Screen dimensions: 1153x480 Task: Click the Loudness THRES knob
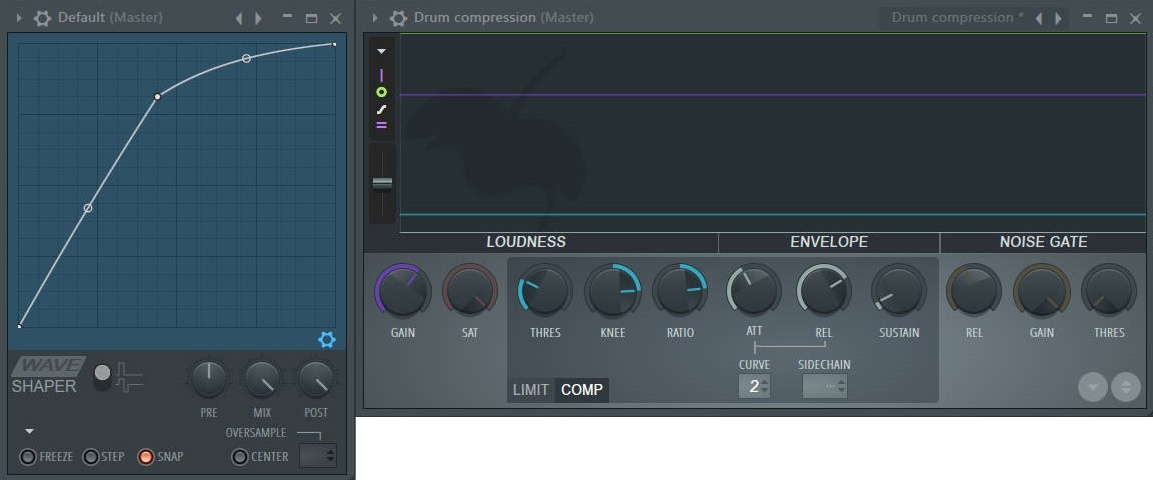click(x=545, y=291)
